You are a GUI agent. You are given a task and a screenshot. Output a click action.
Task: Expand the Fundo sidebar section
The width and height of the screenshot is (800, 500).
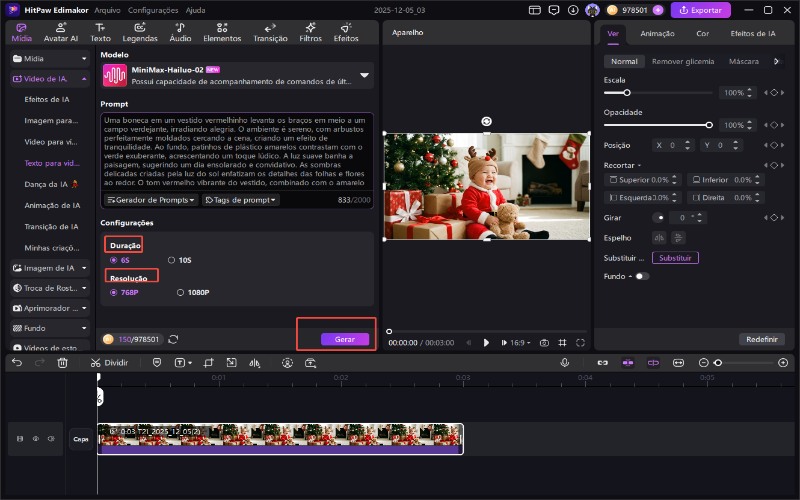point(49,328)
